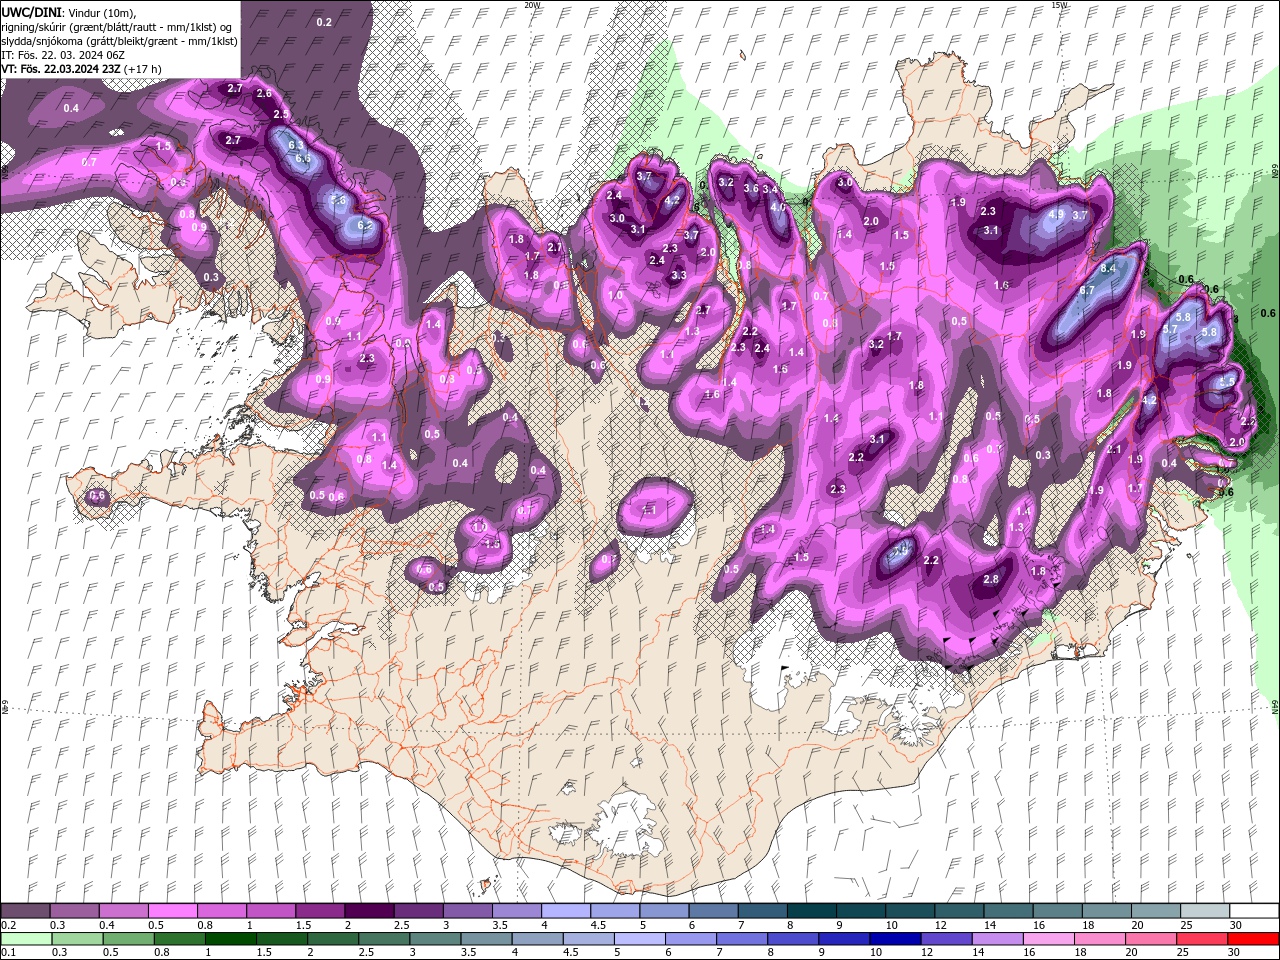Viewport: 1280px width, 960px height.
Task: Choose the pale lavender 4–4.5 snow scale swatch
Action: (x=564, y=910)
